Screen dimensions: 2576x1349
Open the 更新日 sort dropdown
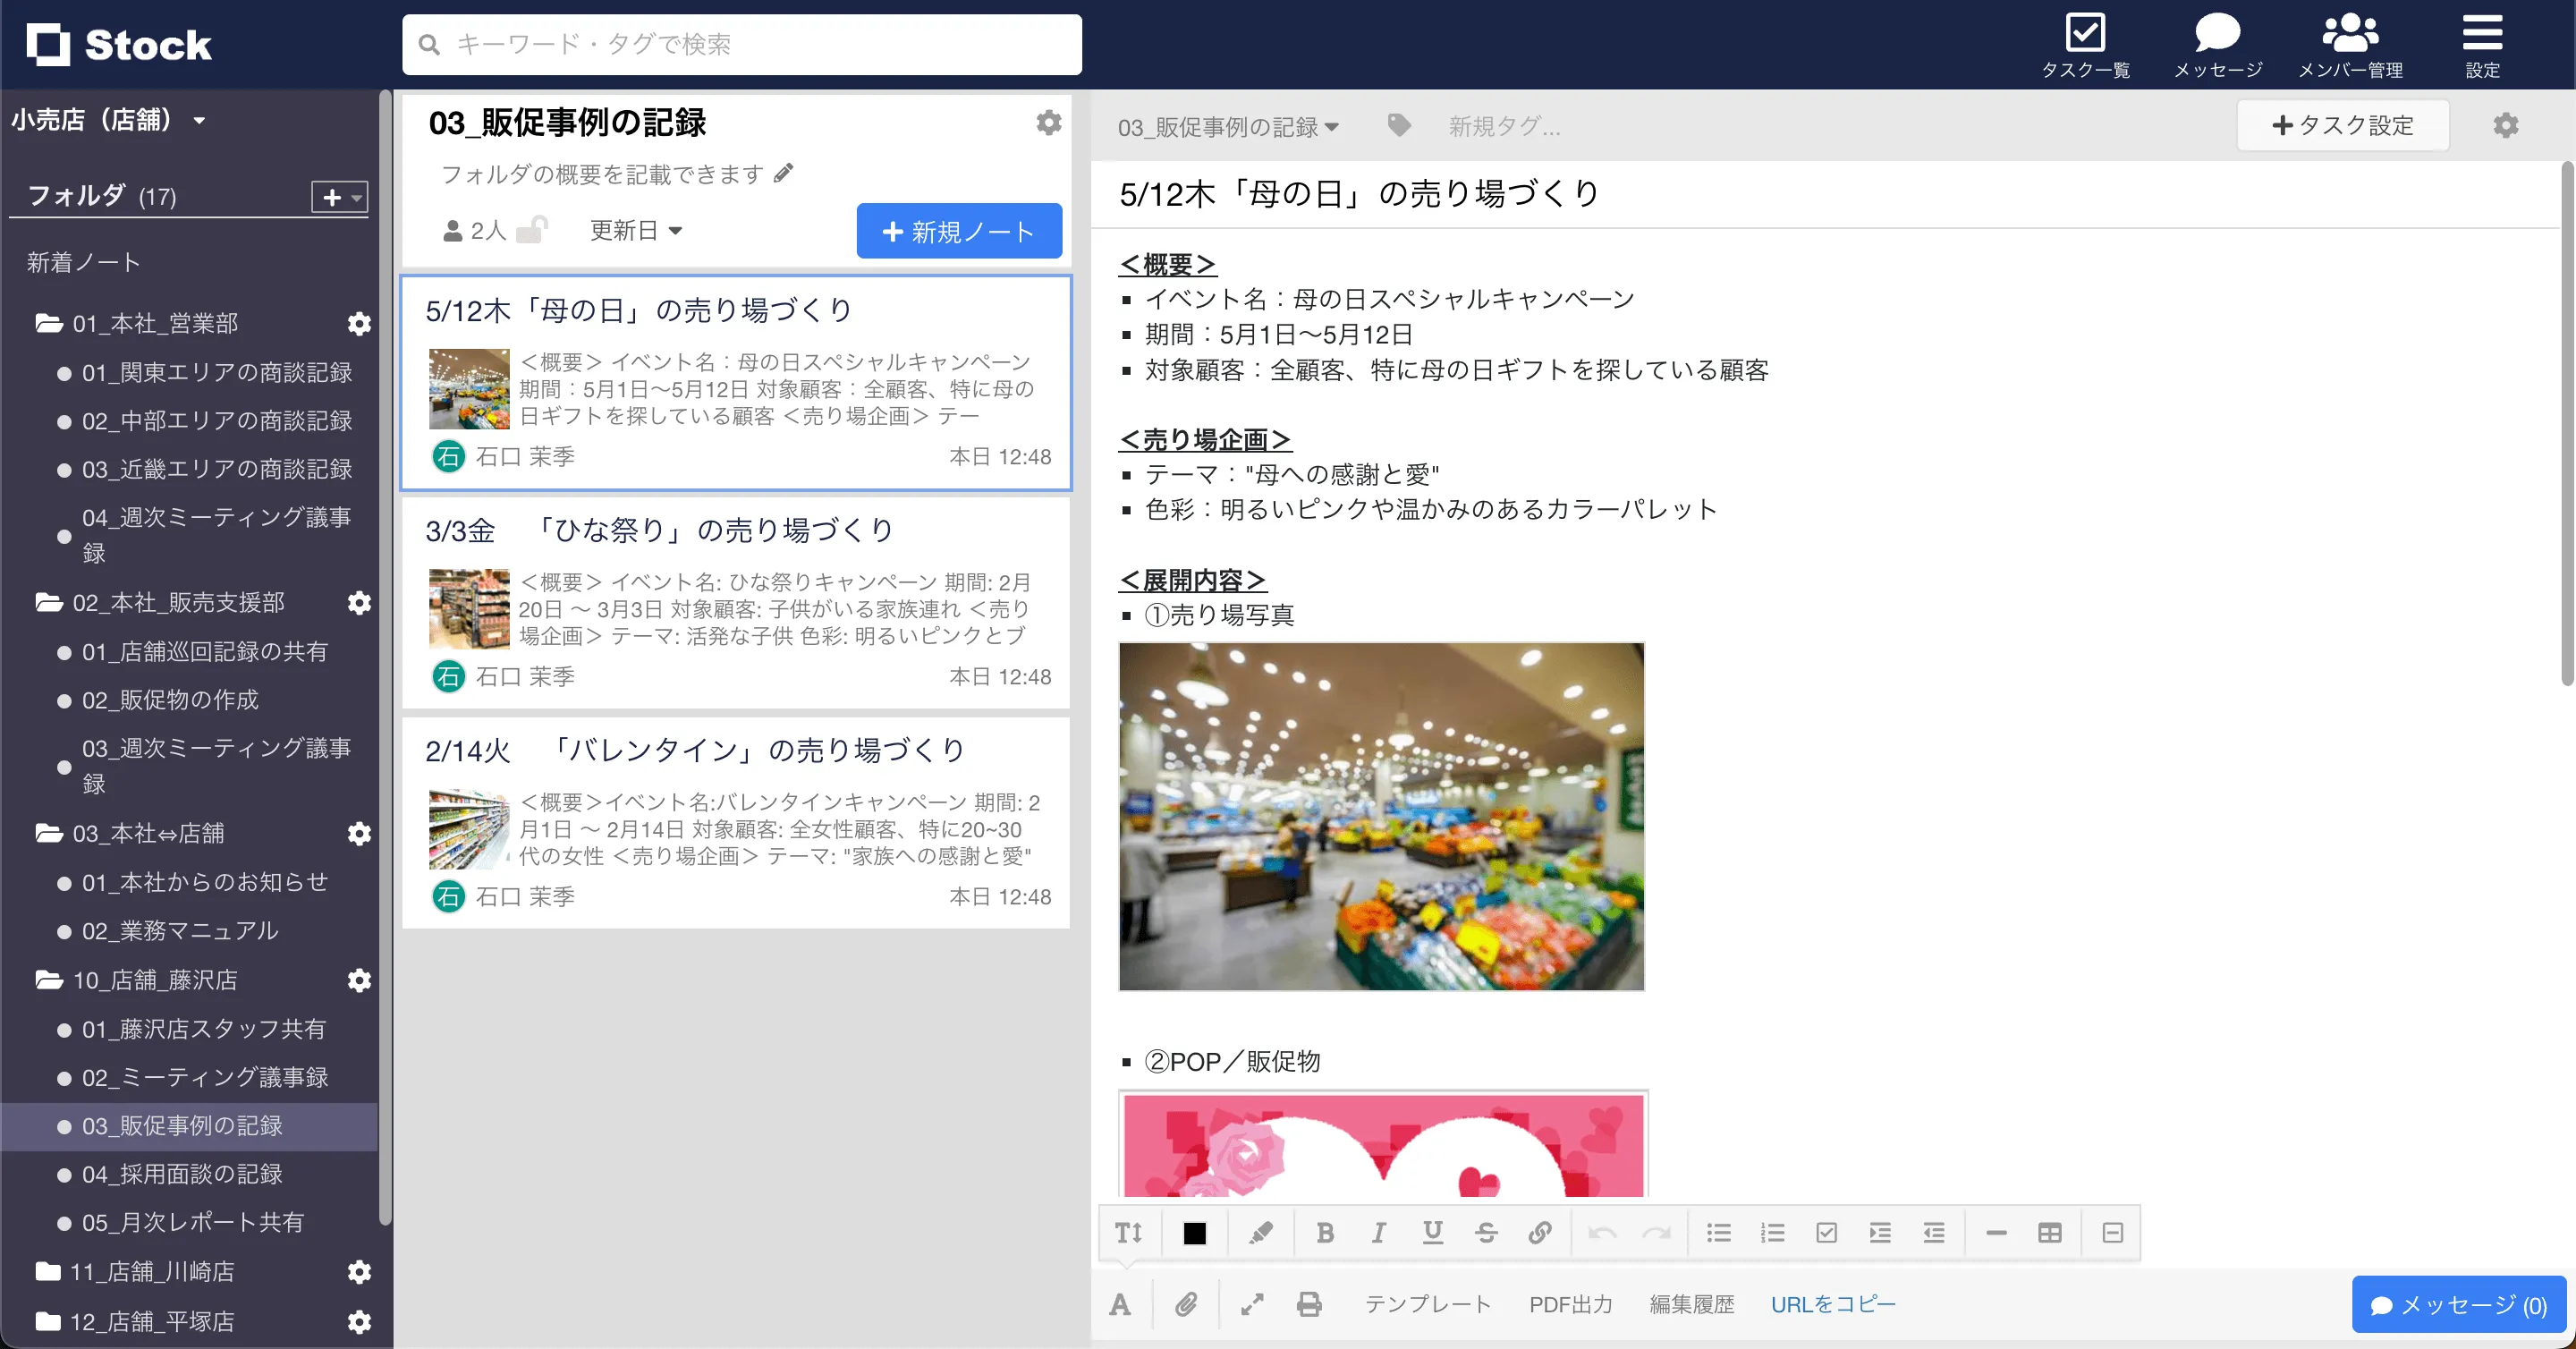coord(636,230)
